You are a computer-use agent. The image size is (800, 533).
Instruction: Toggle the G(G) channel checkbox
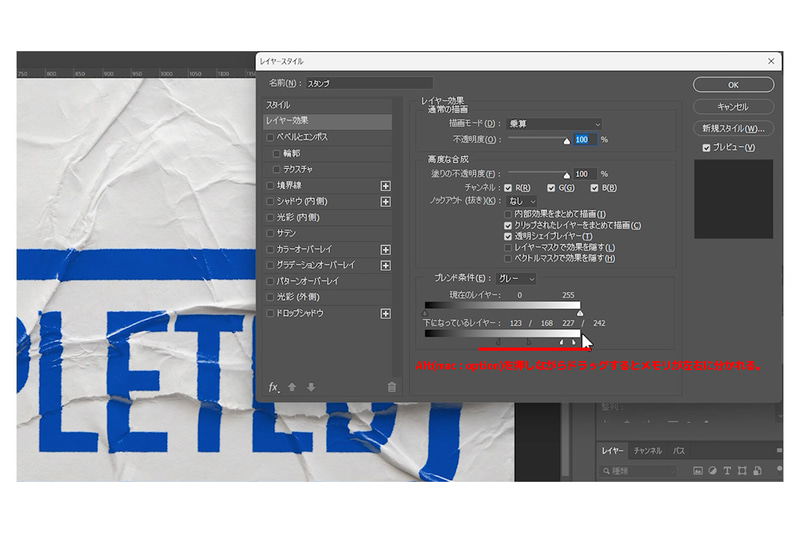(x=551, y=188)
